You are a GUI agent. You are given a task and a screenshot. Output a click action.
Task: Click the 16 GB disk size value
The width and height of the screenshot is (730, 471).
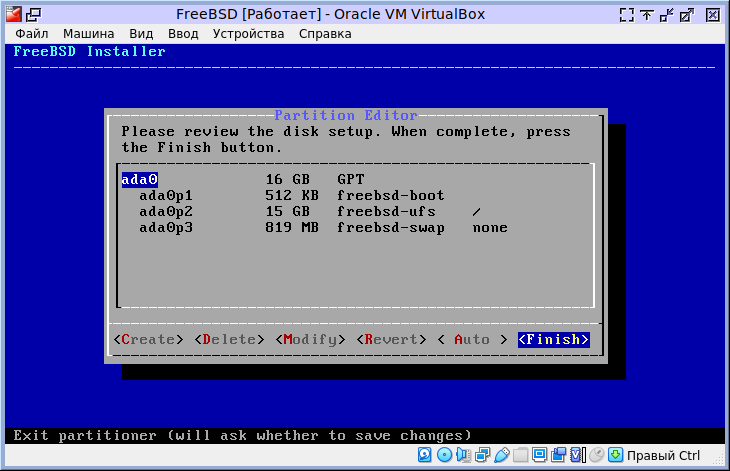click(288, 180)
